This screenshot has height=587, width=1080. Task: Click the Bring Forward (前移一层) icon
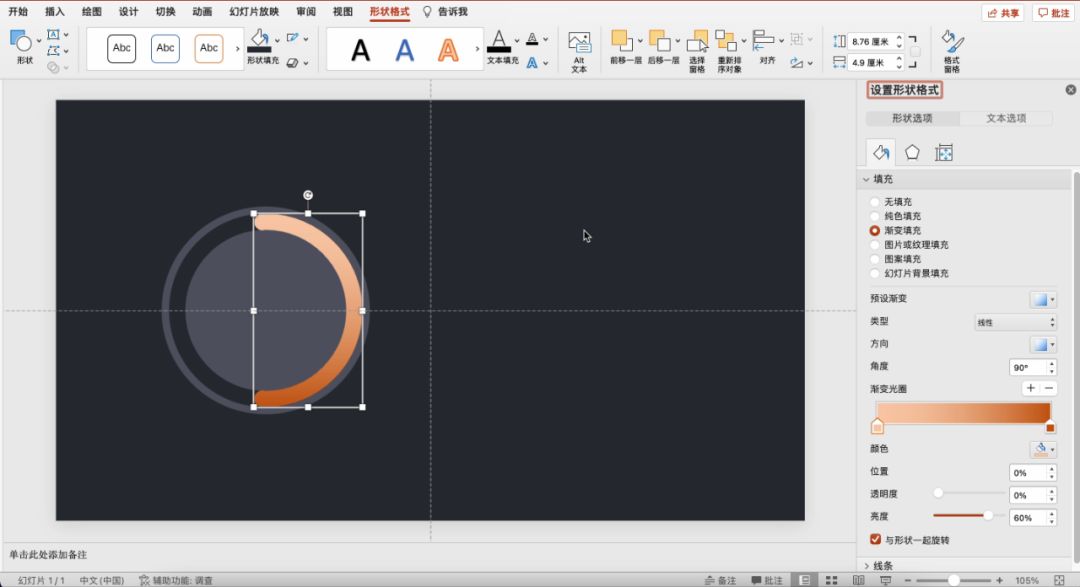click(x=623, y=41)
